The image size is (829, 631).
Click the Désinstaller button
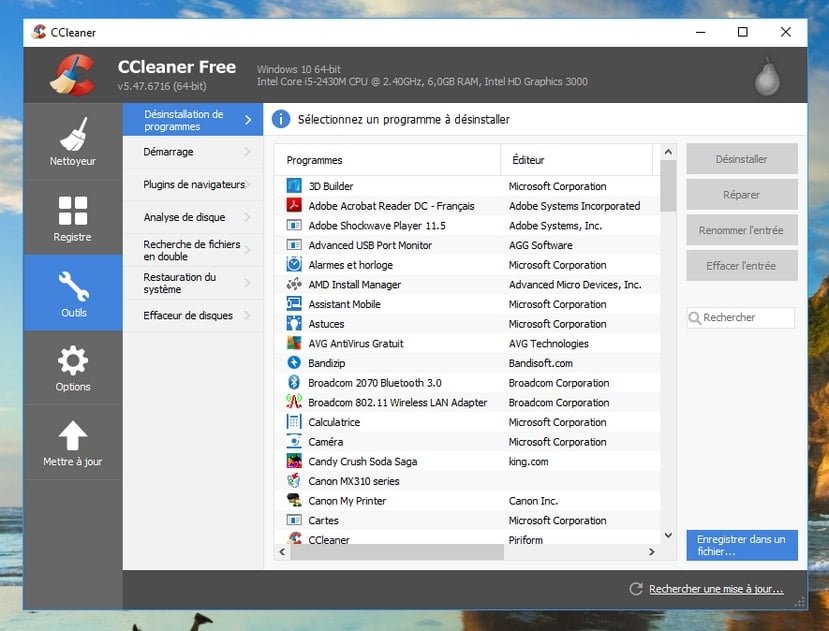742,159
